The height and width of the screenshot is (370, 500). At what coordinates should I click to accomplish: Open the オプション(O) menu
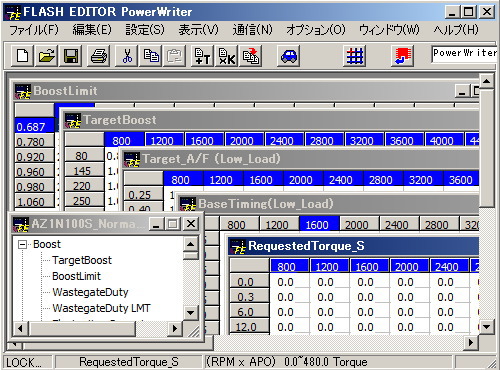[316, 30]
